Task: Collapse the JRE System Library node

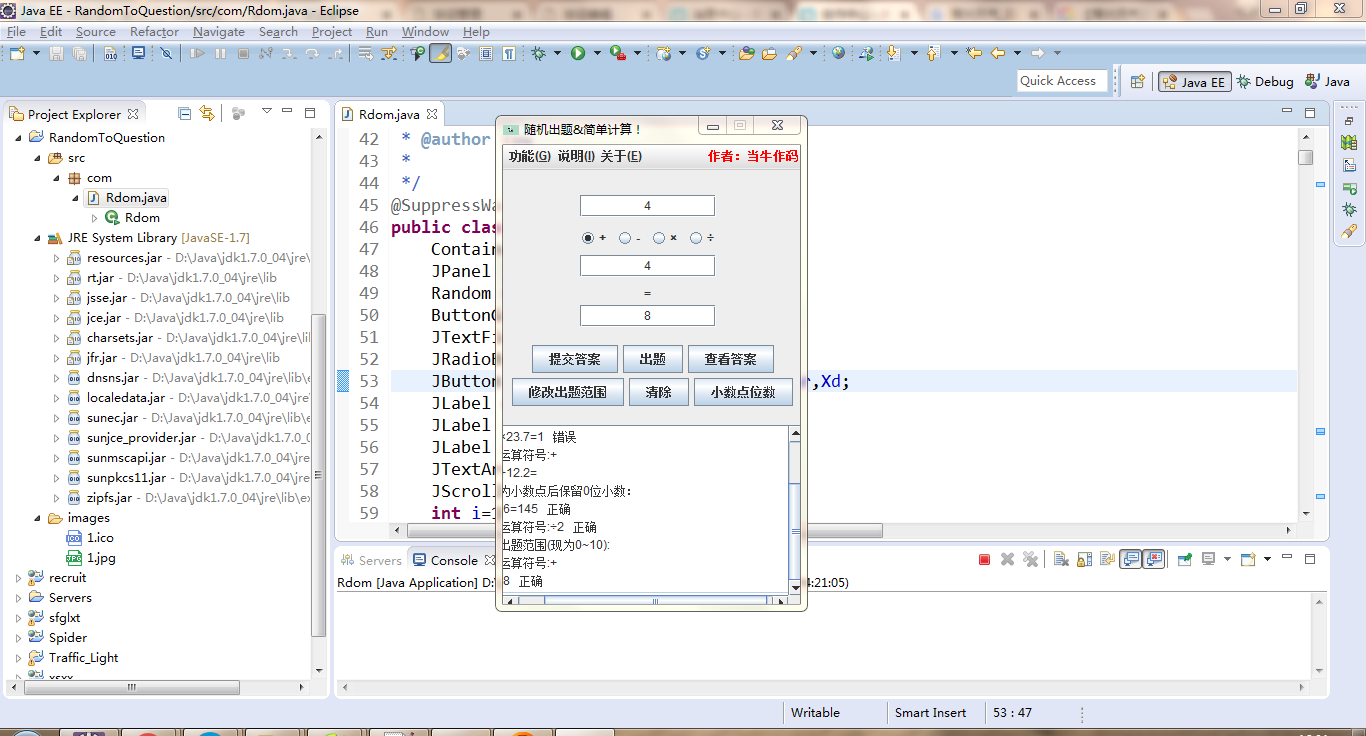Action: pos(37,238)
